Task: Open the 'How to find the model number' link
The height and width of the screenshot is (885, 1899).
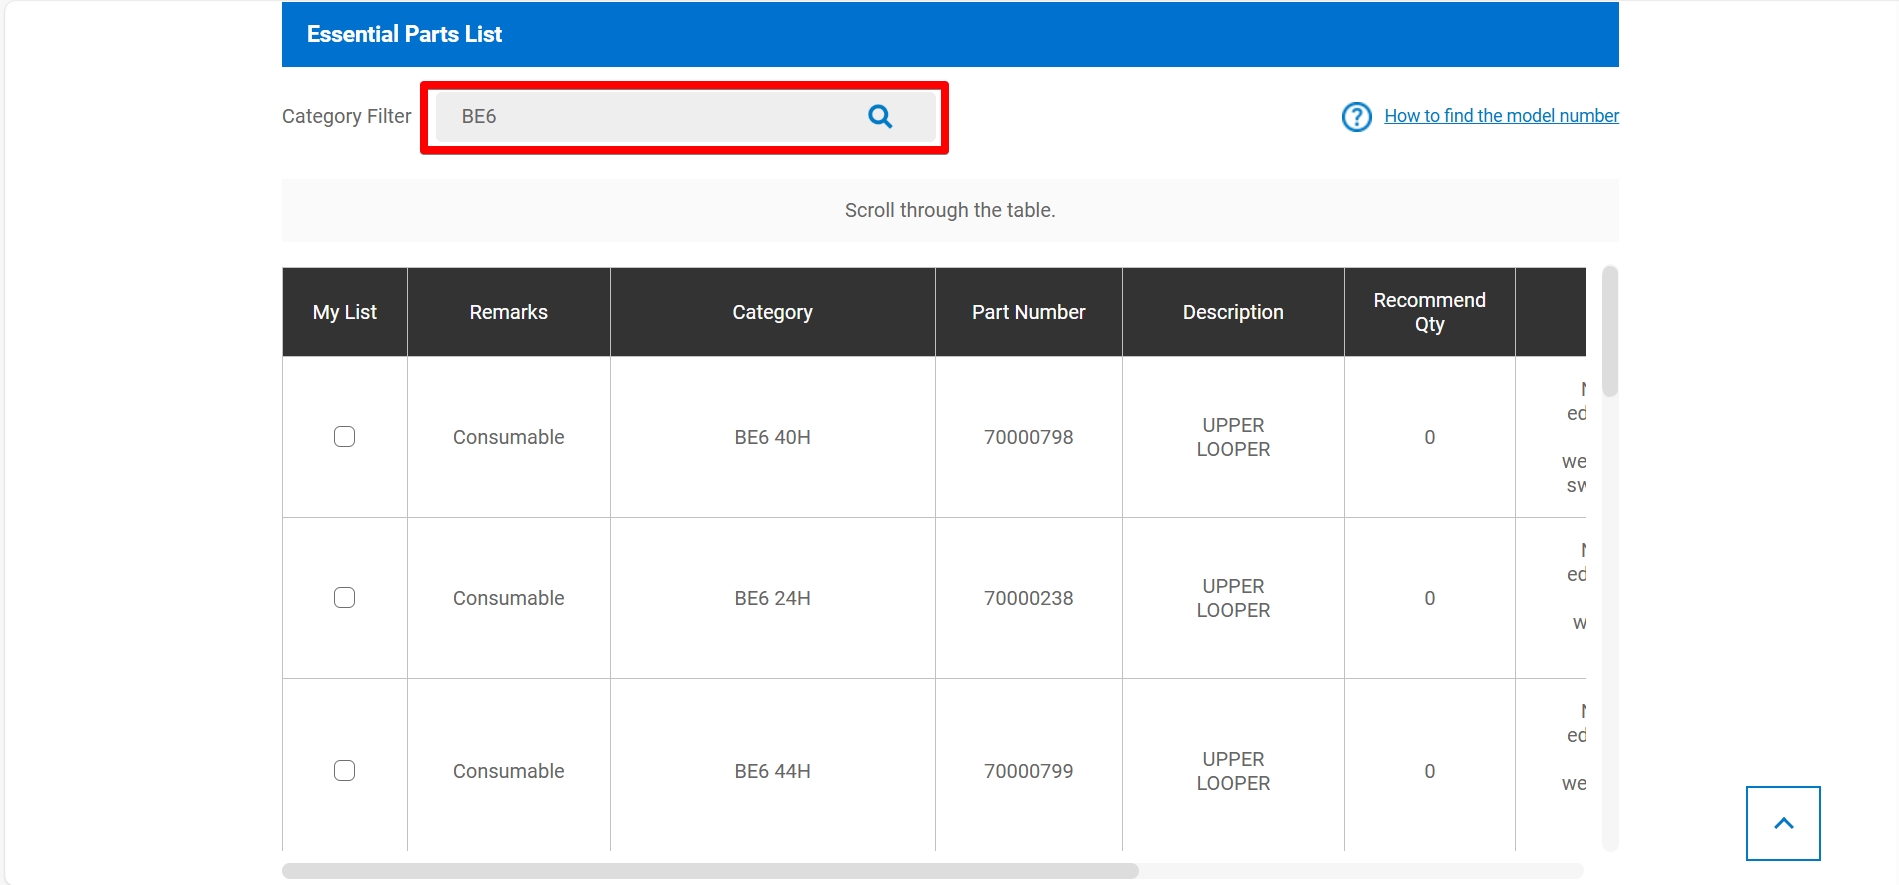Action: (x=1500, y=116)
